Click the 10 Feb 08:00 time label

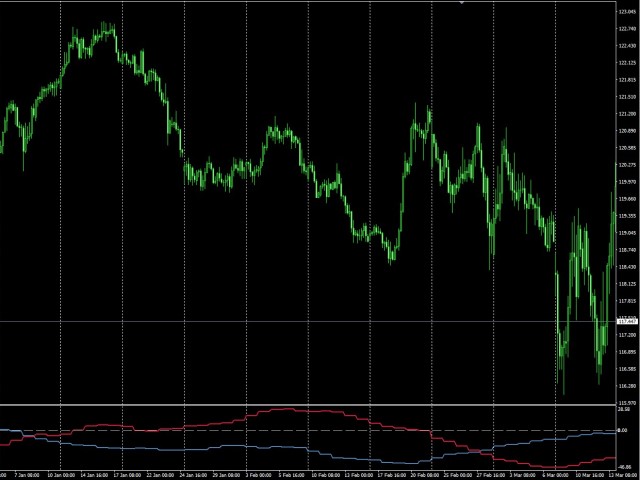(325, 476)
